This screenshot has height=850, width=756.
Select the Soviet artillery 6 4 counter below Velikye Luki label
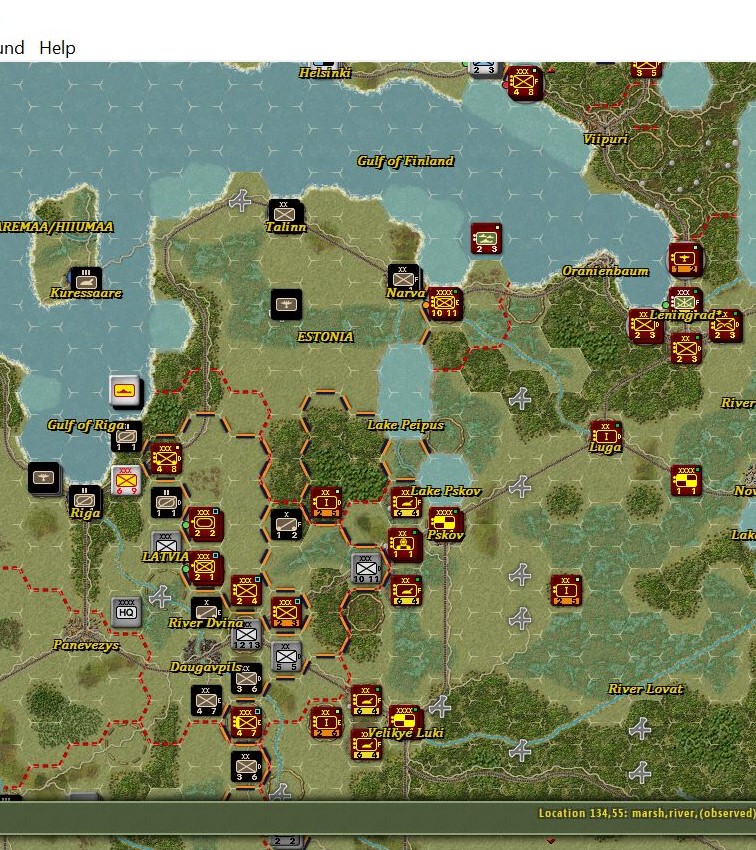366,744
